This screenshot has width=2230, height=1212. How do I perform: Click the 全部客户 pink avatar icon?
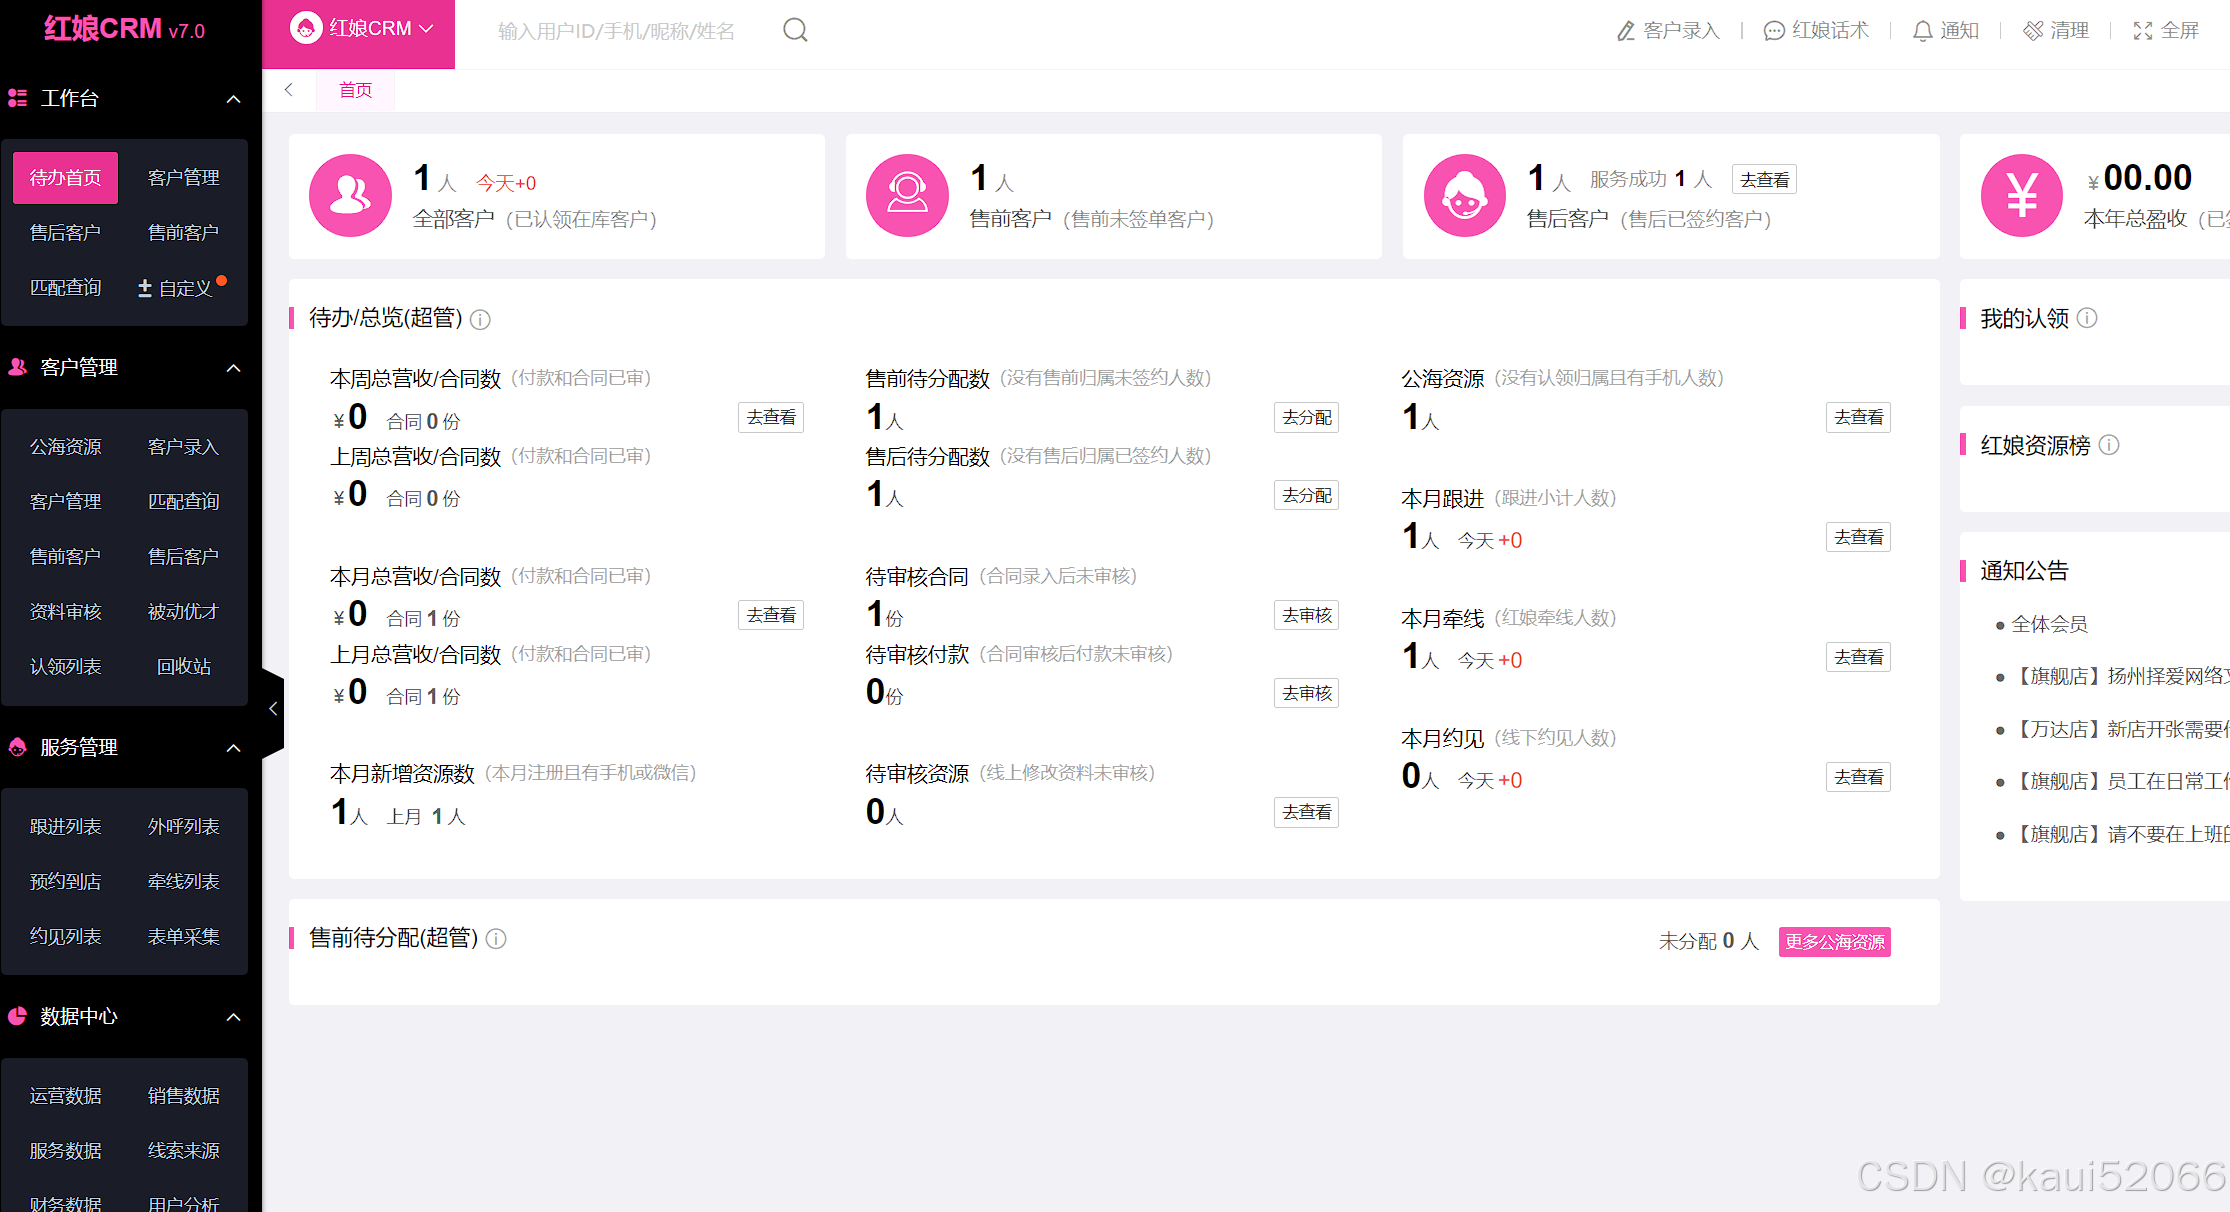click(x=350, y=196)
